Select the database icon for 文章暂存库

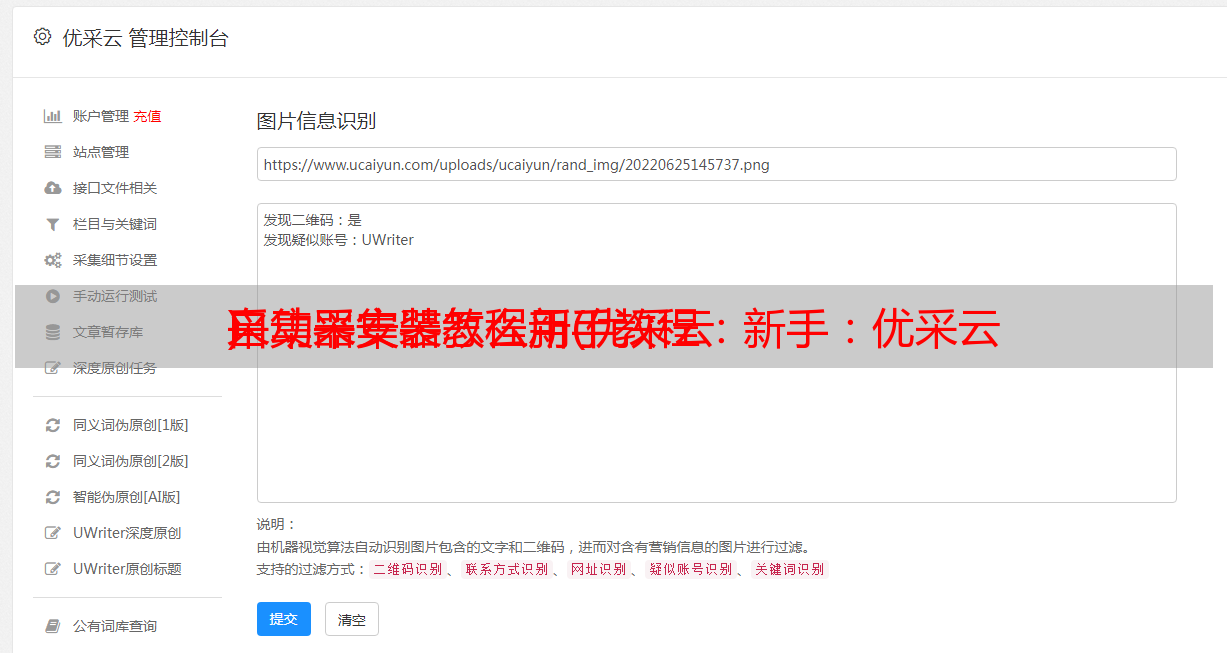coord(53,332)
